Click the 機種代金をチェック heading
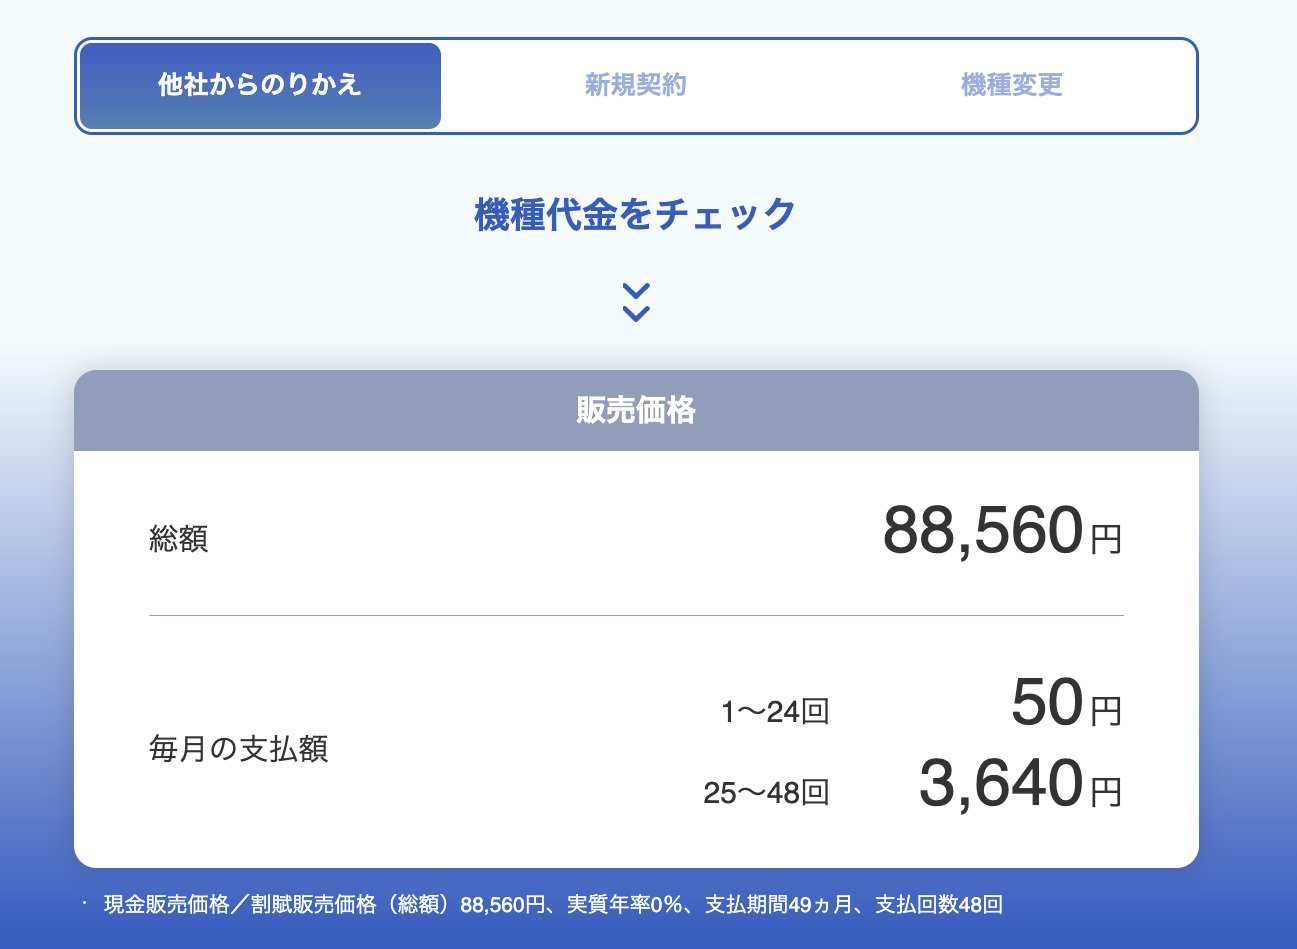 pos(636,214)
